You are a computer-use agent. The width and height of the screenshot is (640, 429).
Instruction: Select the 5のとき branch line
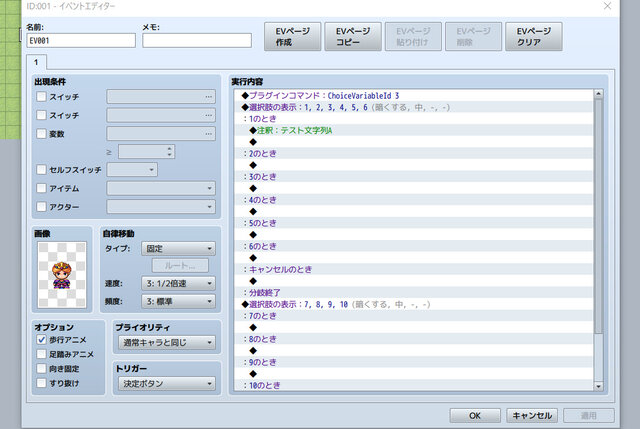click(414, 223)
